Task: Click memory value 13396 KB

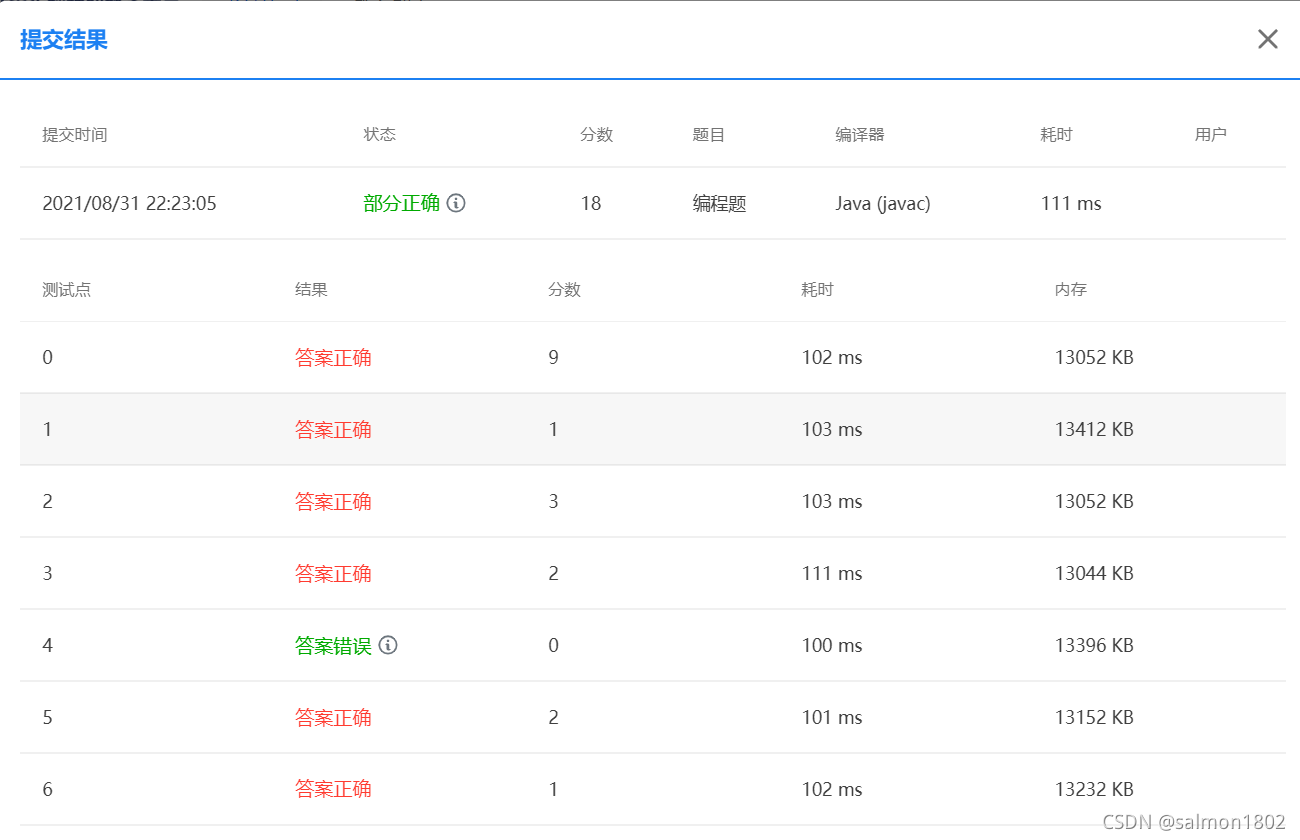Action: [x=1094, y=645]
